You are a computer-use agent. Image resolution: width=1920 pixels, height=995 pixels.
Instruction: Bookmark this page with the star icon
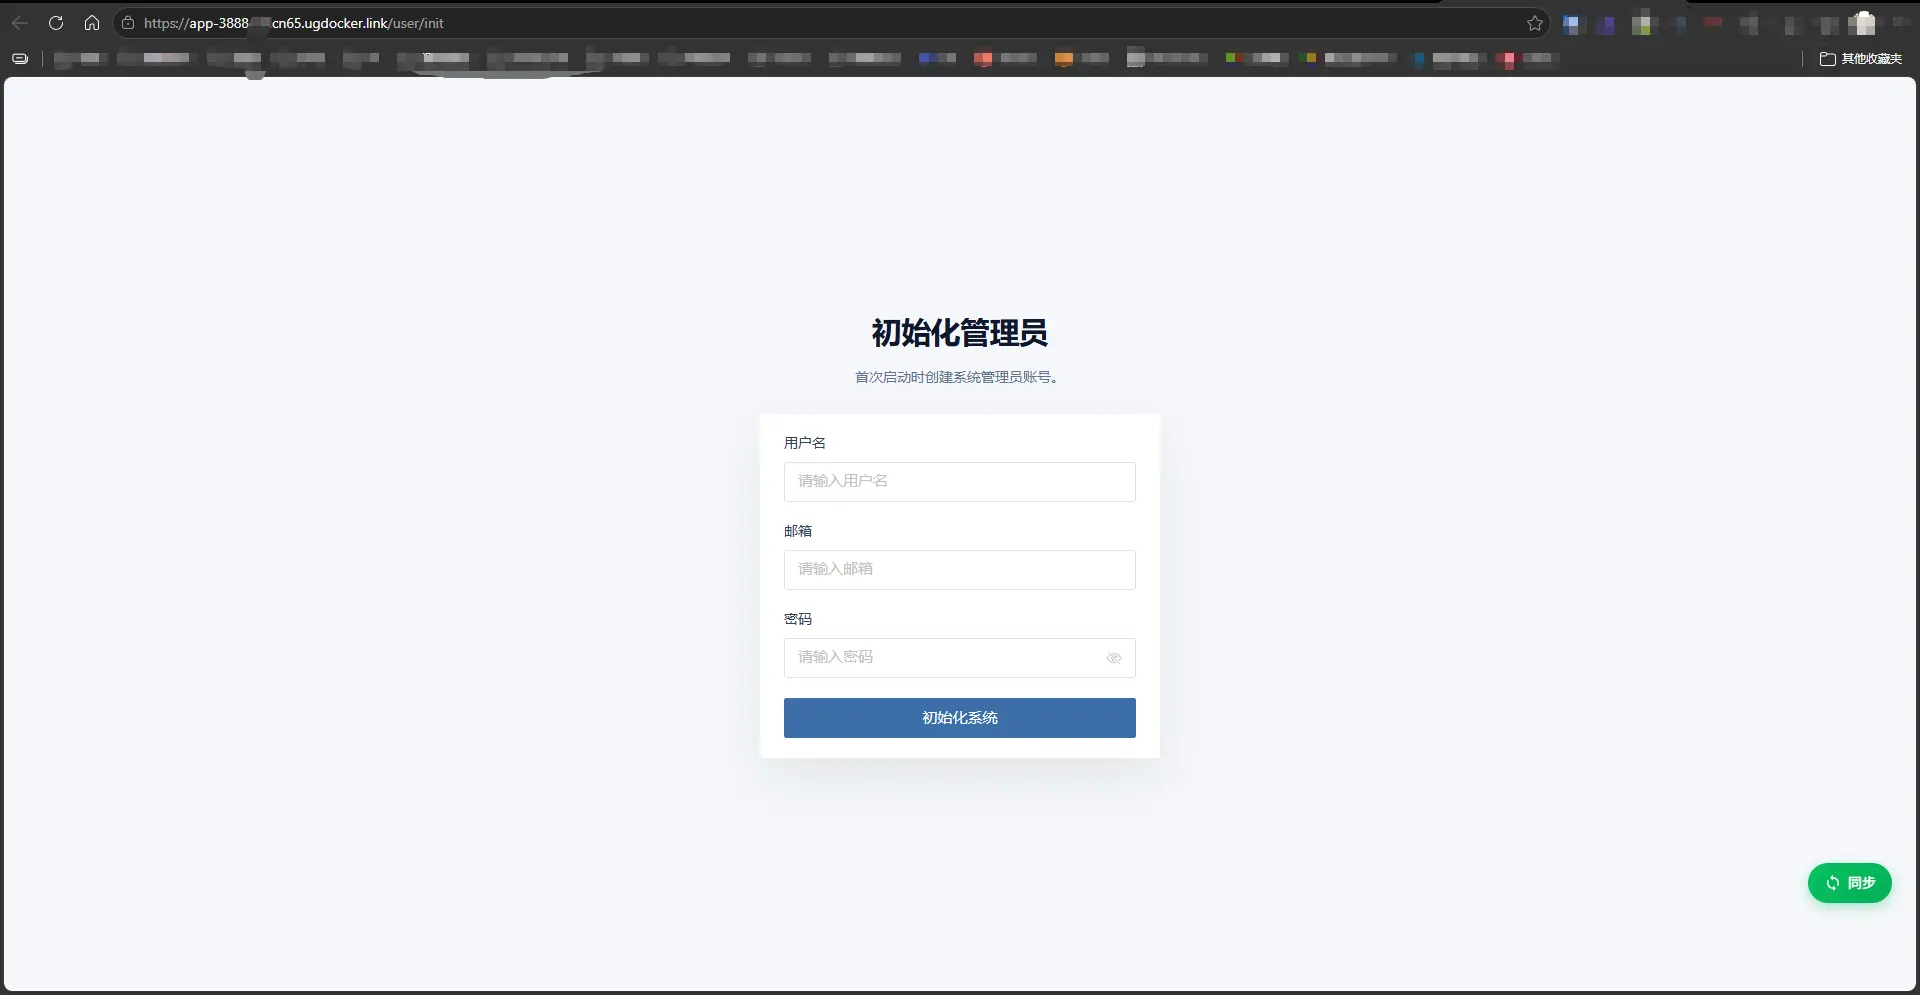point(1535,23)
